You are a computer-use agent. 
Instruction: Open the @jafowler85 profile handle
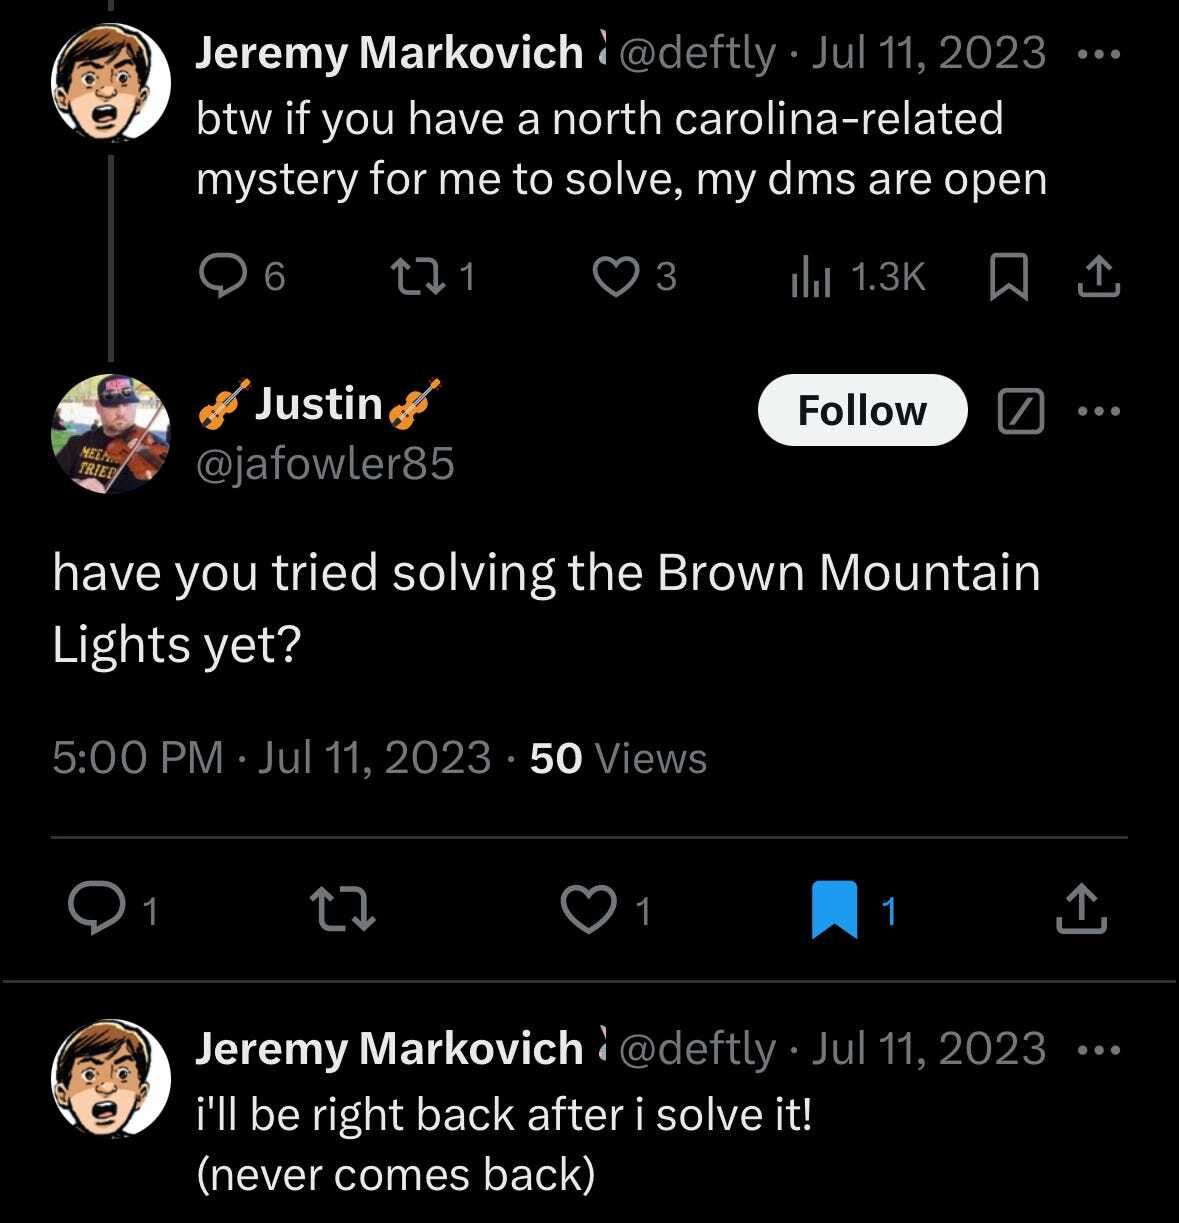tap(325, 463)
